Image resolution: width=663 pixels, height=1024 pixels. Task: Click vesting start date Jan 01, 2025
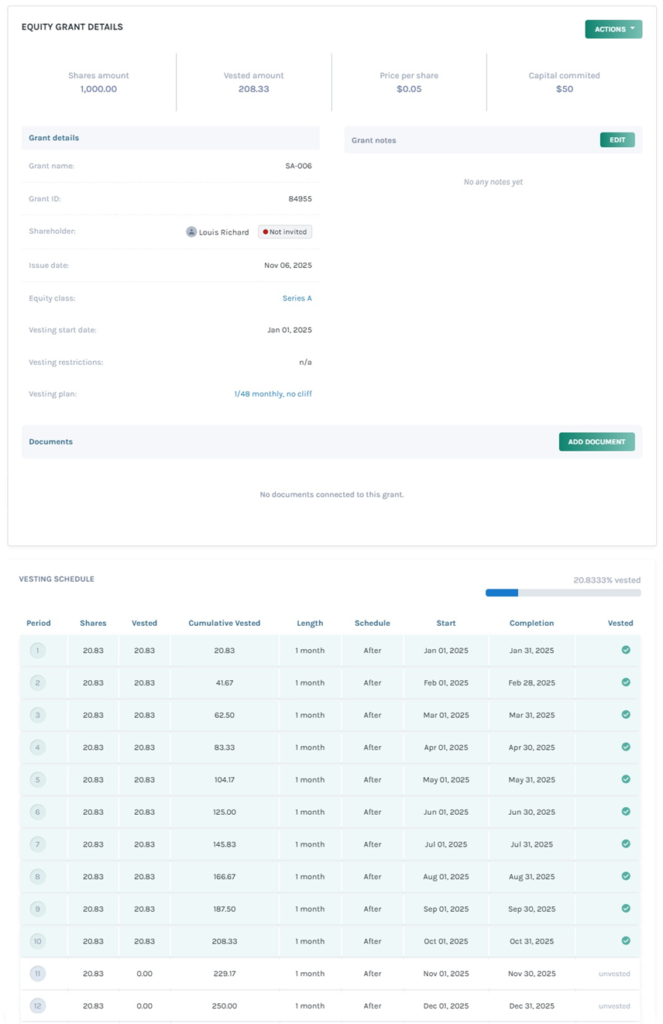(289, 330)
